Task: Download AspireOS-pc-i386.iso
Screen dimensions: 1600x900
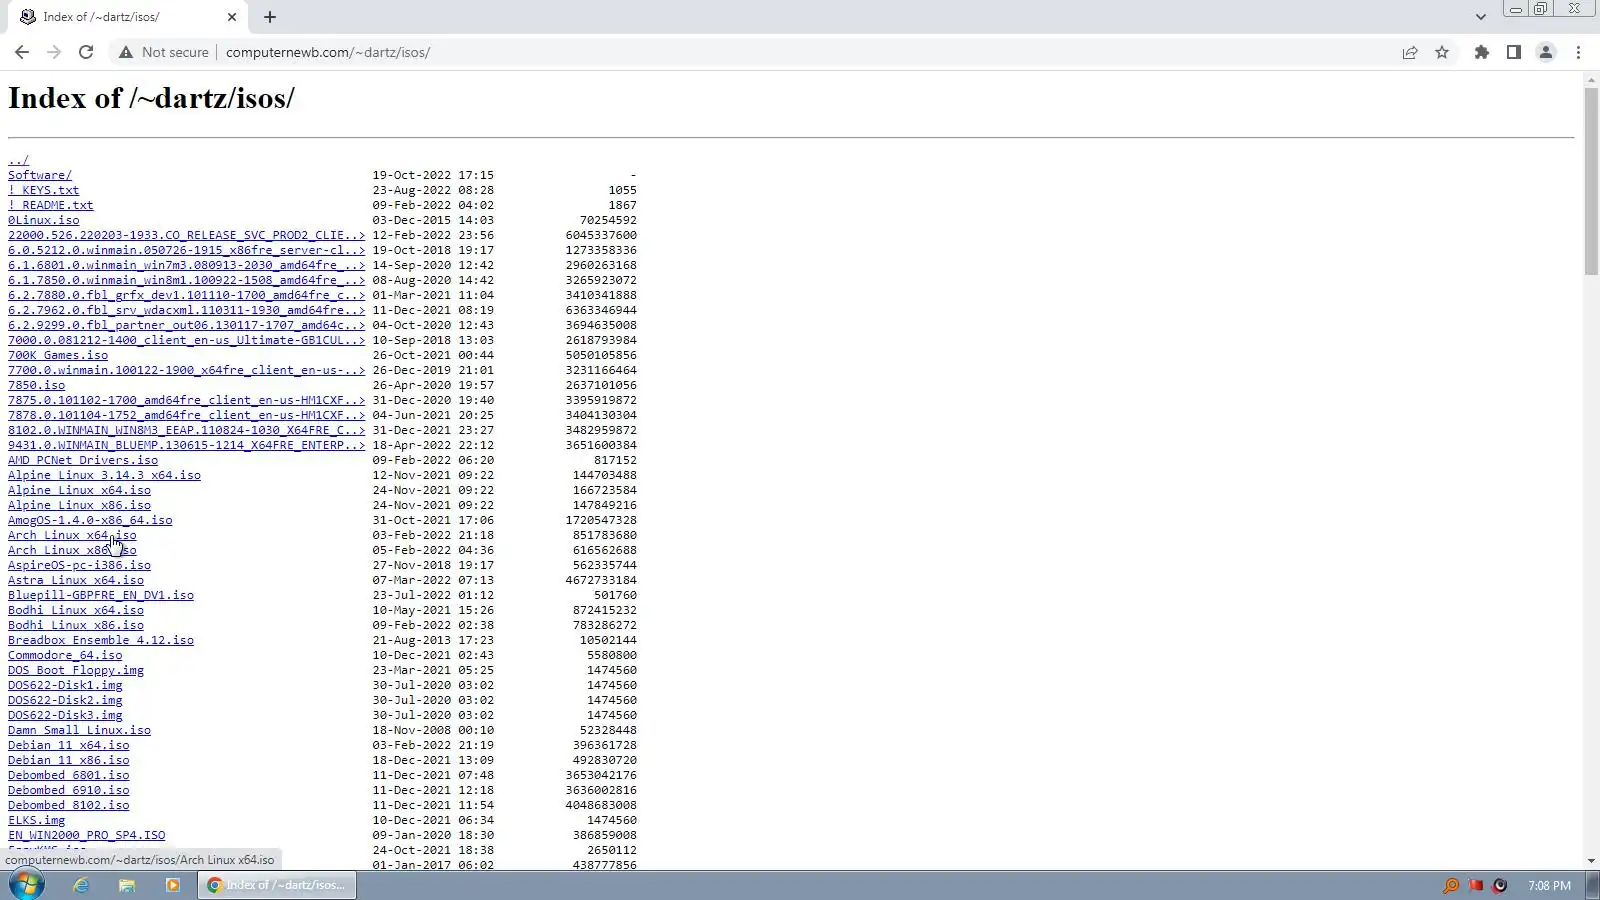Action: point(79,565)
